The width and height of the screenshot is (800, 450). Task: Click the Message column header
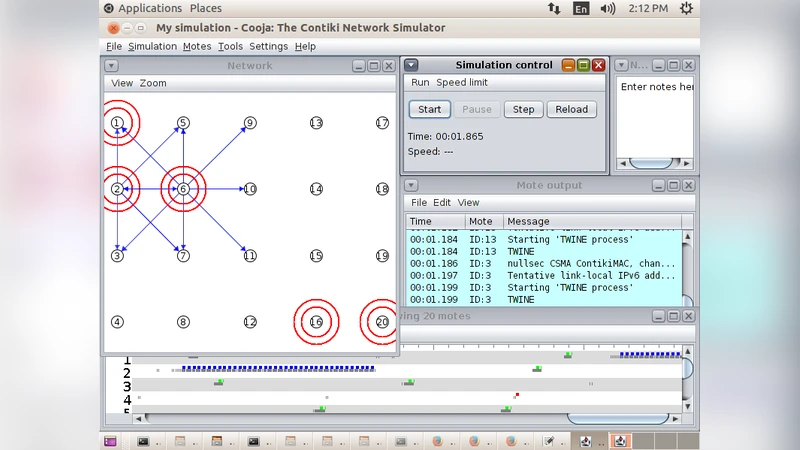[592, 221]
